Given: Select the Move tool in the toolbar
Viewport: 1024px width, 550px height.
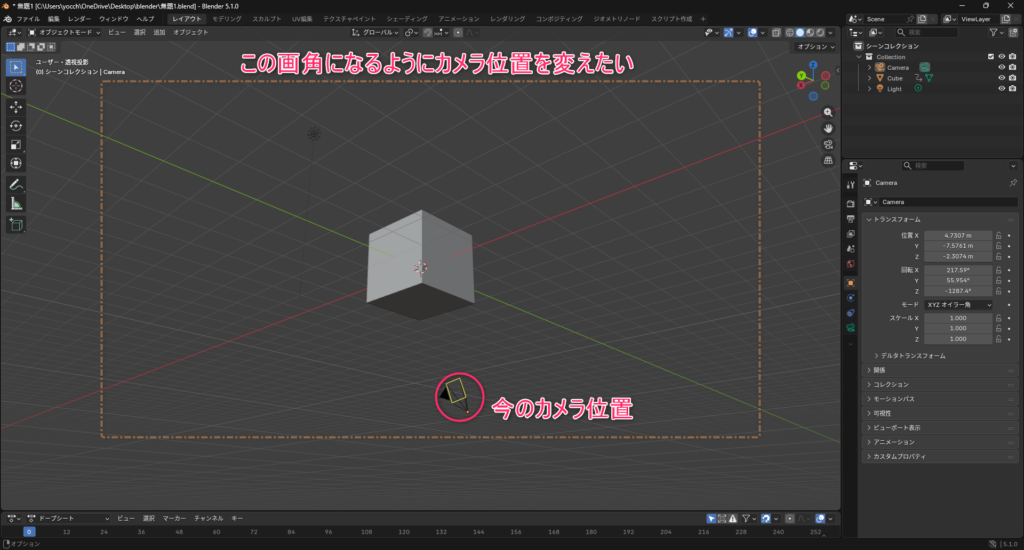Looking at the screenshot, I should click(x=16, y=106).
